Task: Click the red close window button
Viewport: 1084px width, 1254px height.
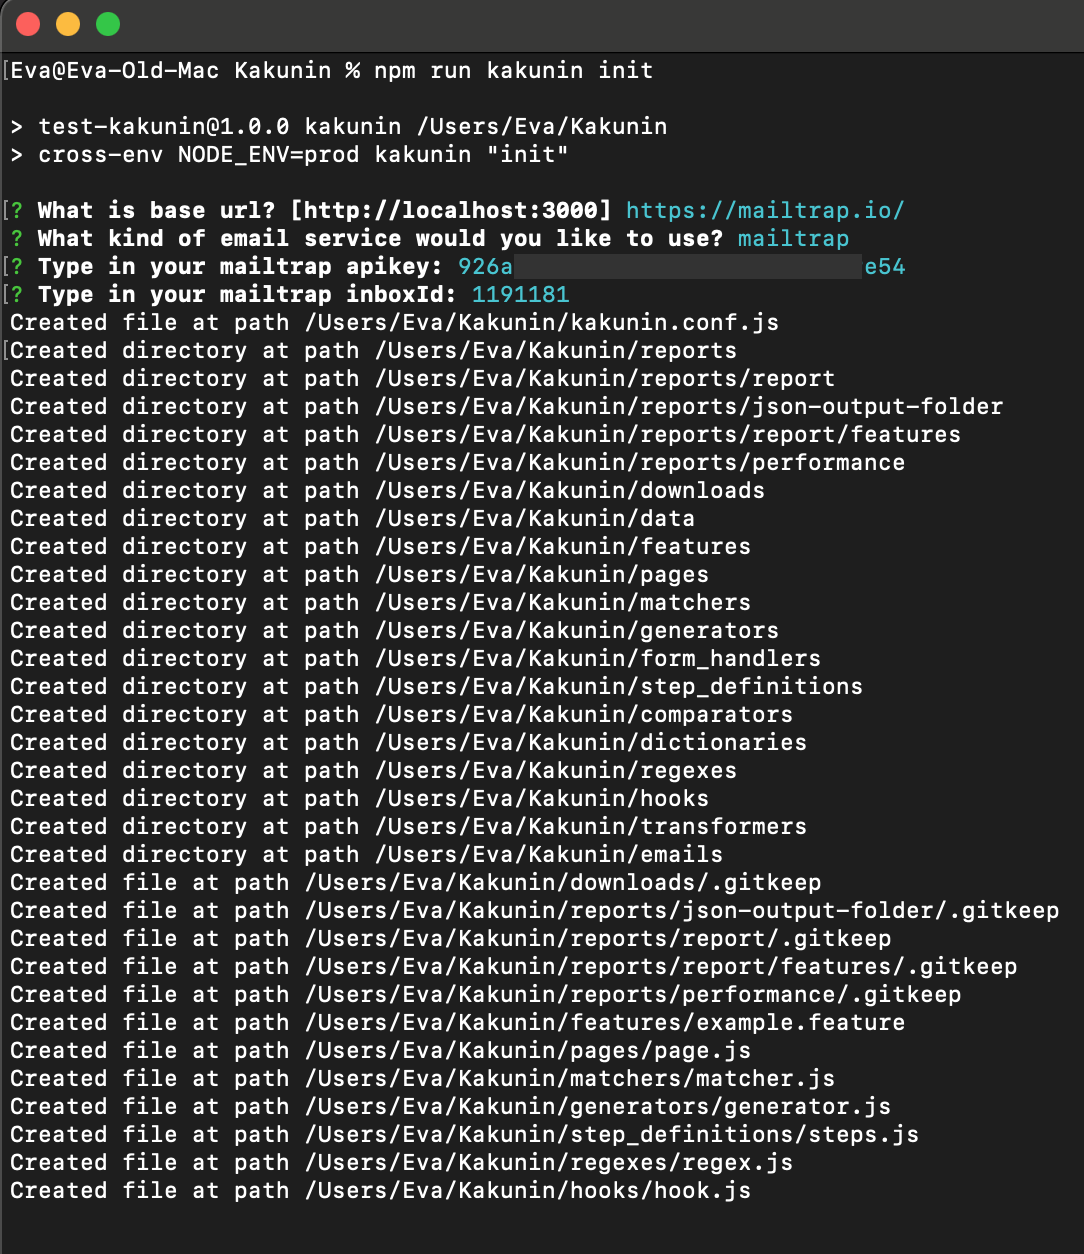Action: [28, 24]
